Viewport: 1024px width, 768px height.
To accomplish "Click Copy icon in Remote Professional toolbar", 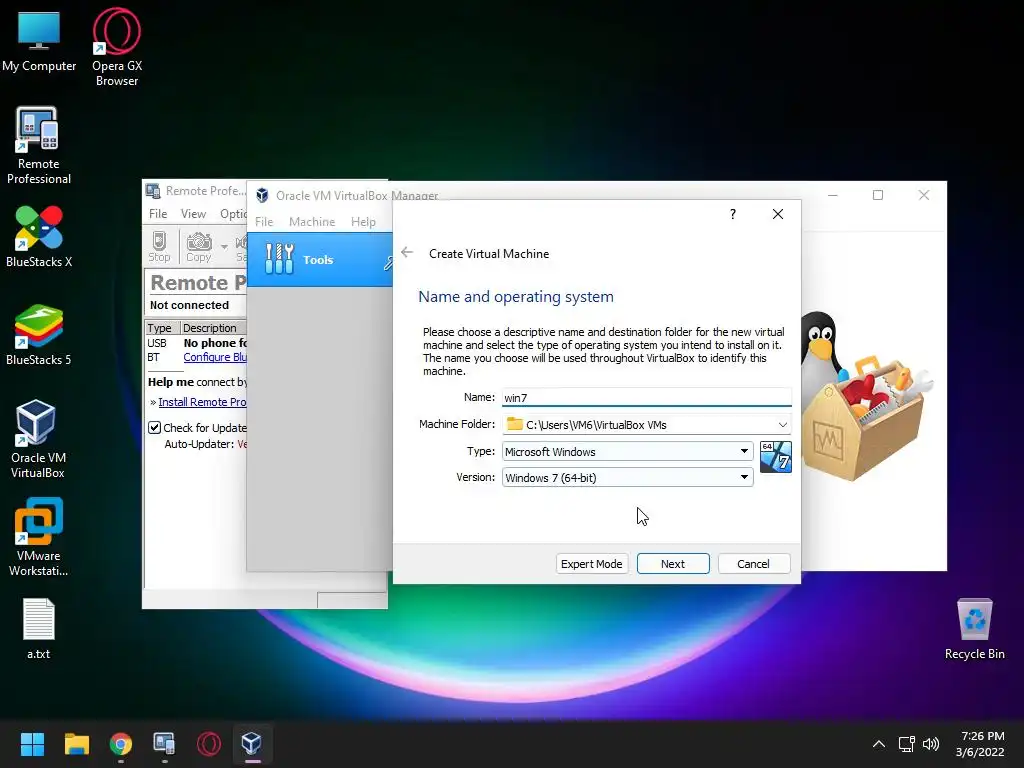I will pyautogui.click(x=199, y=247).
